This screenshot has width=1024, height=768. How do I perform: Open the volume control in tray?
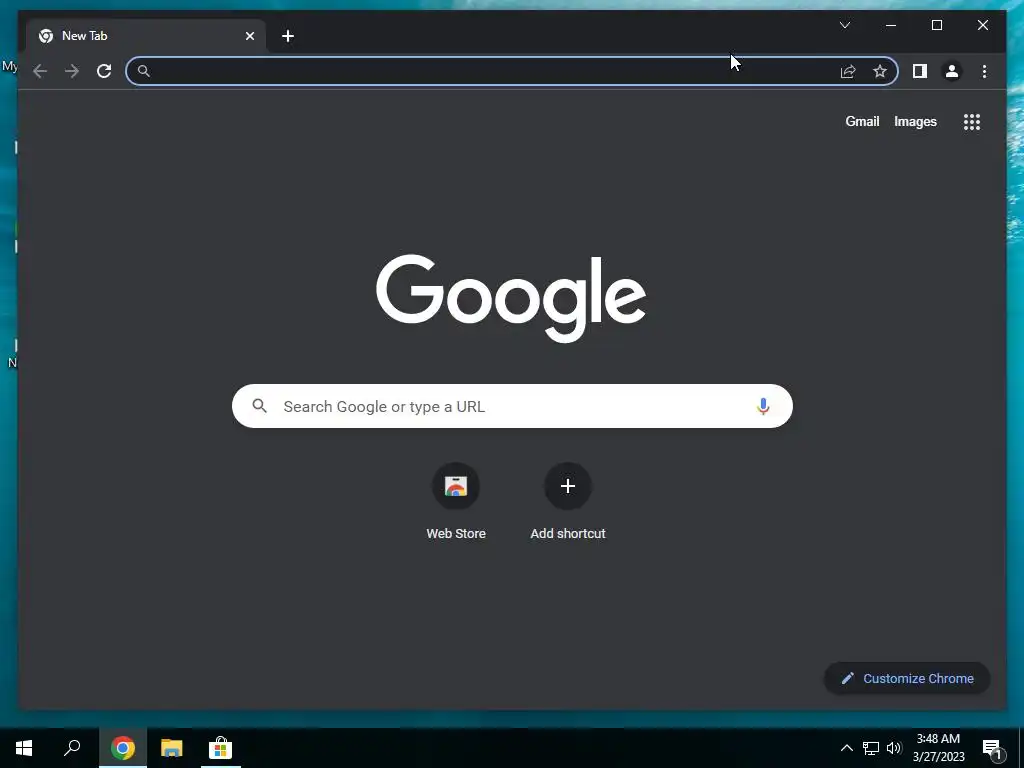pyautogui.click(x=894, y=748)
